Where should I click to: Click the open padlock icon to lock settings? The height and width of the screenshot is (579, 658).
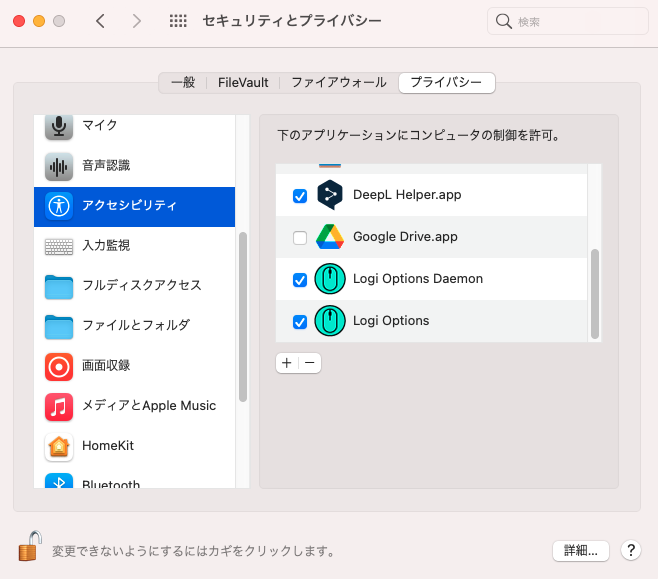click(x=30, y=546)
